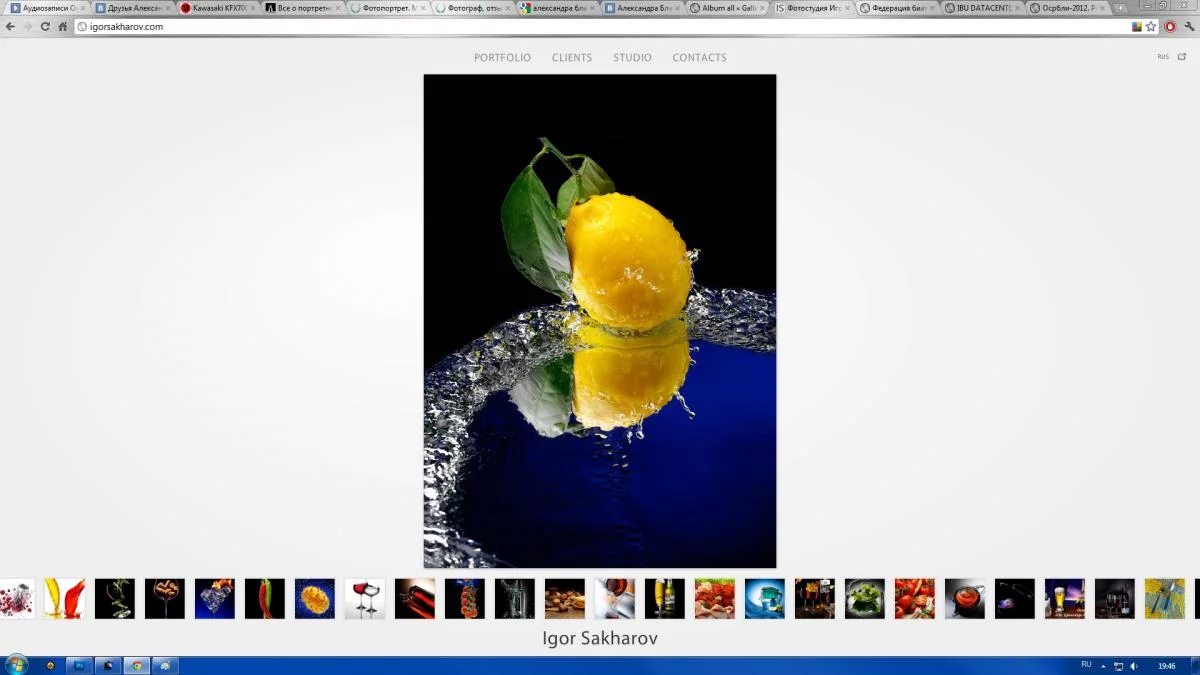Go to the browser home page icon
The image size is (1200, 675).
coord(63,27)
